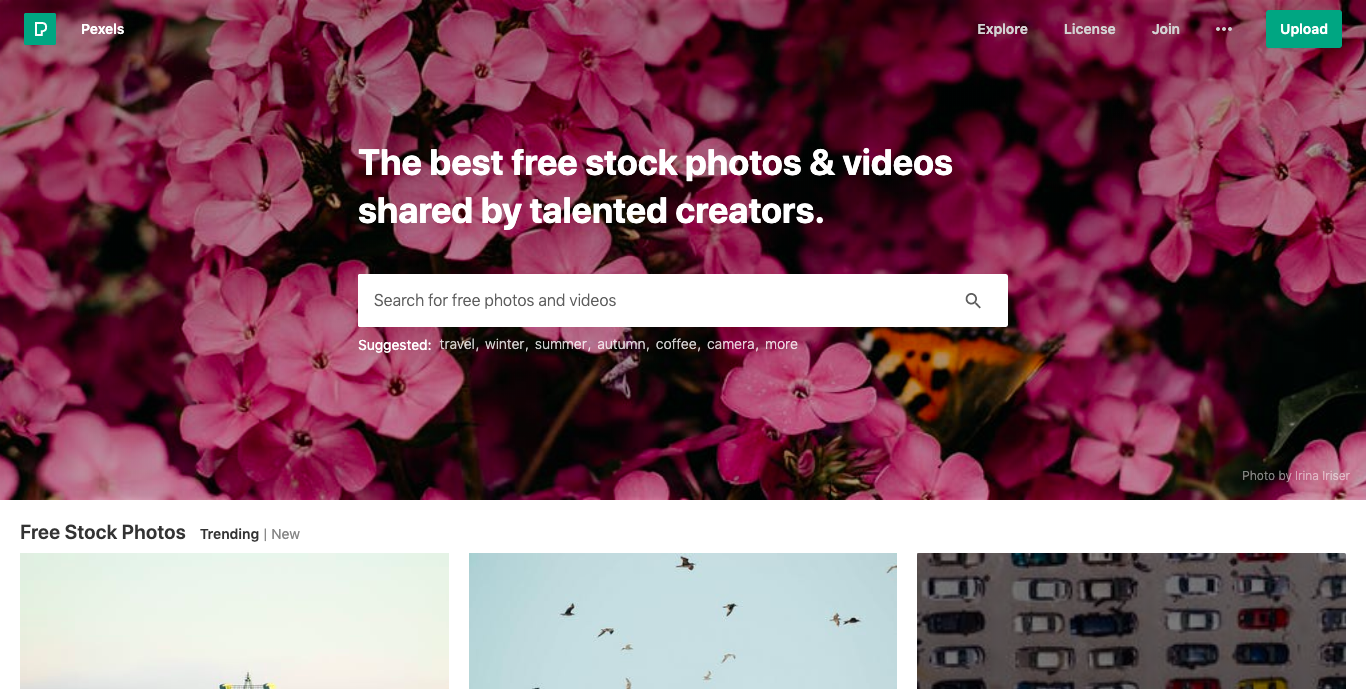Switch to the Trending tab
Screen dimensions: 1366x689
click(x=229, y=534)
